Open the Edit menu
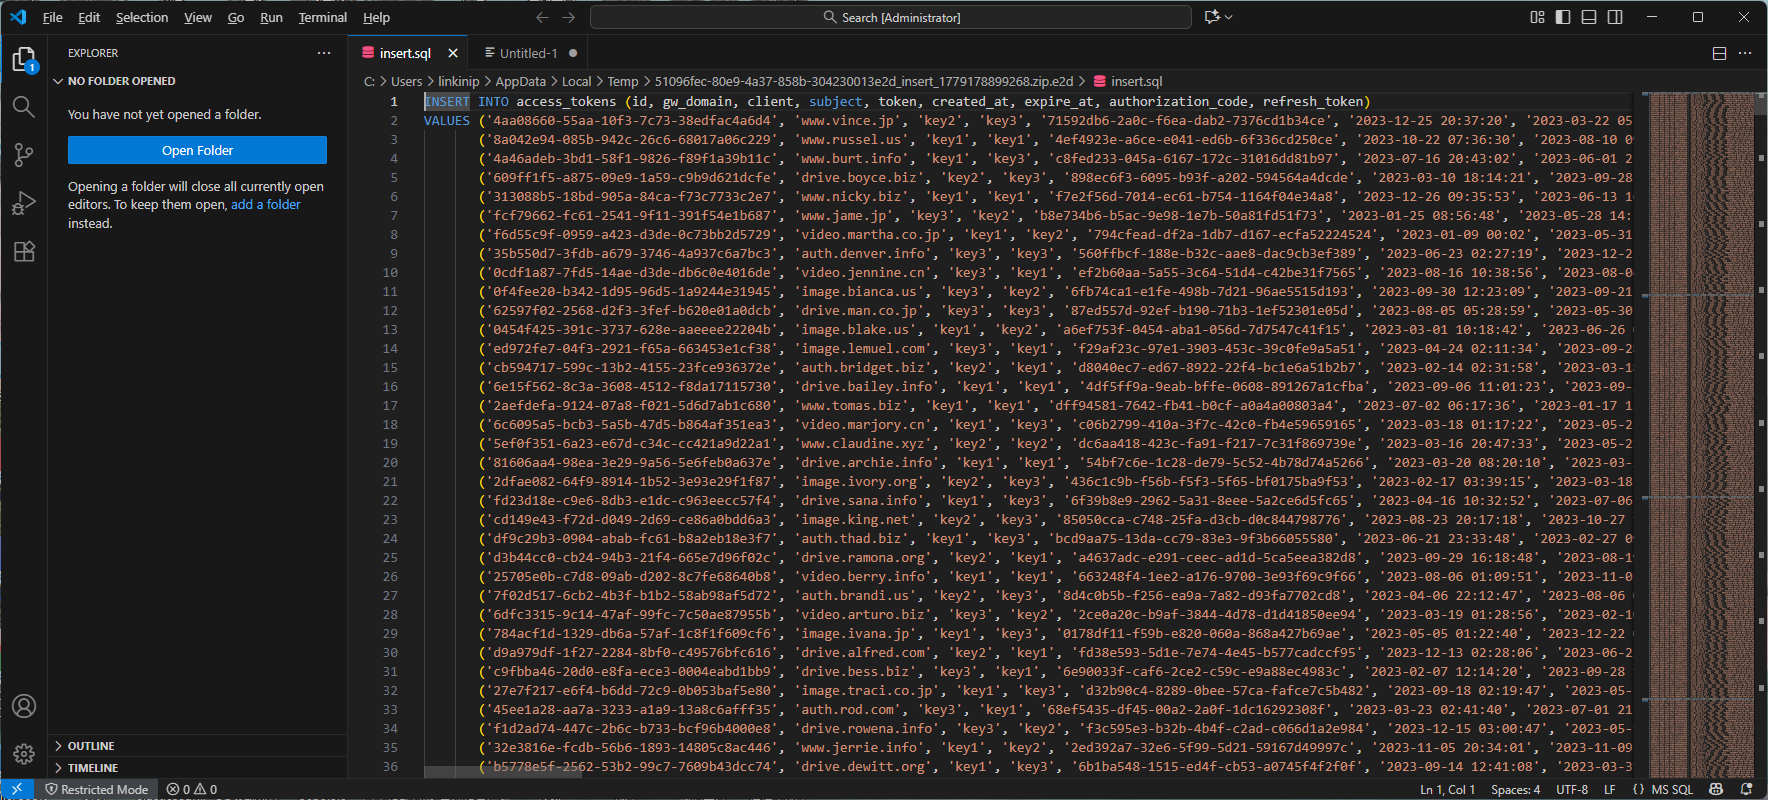 pos(89,17)
